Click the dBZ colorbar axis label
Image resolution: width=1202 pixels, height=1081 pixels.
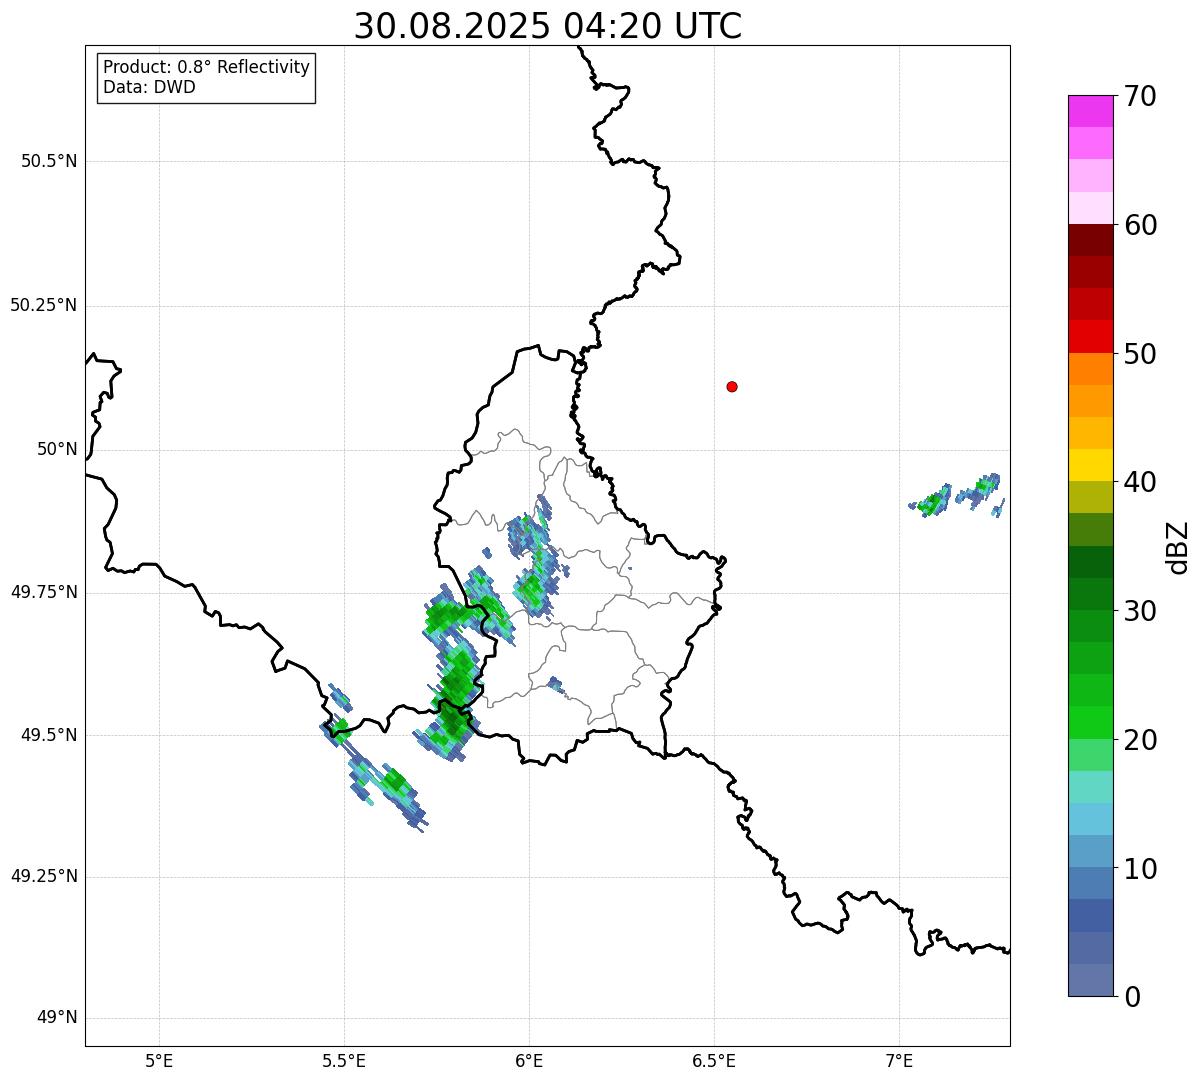1178,547
